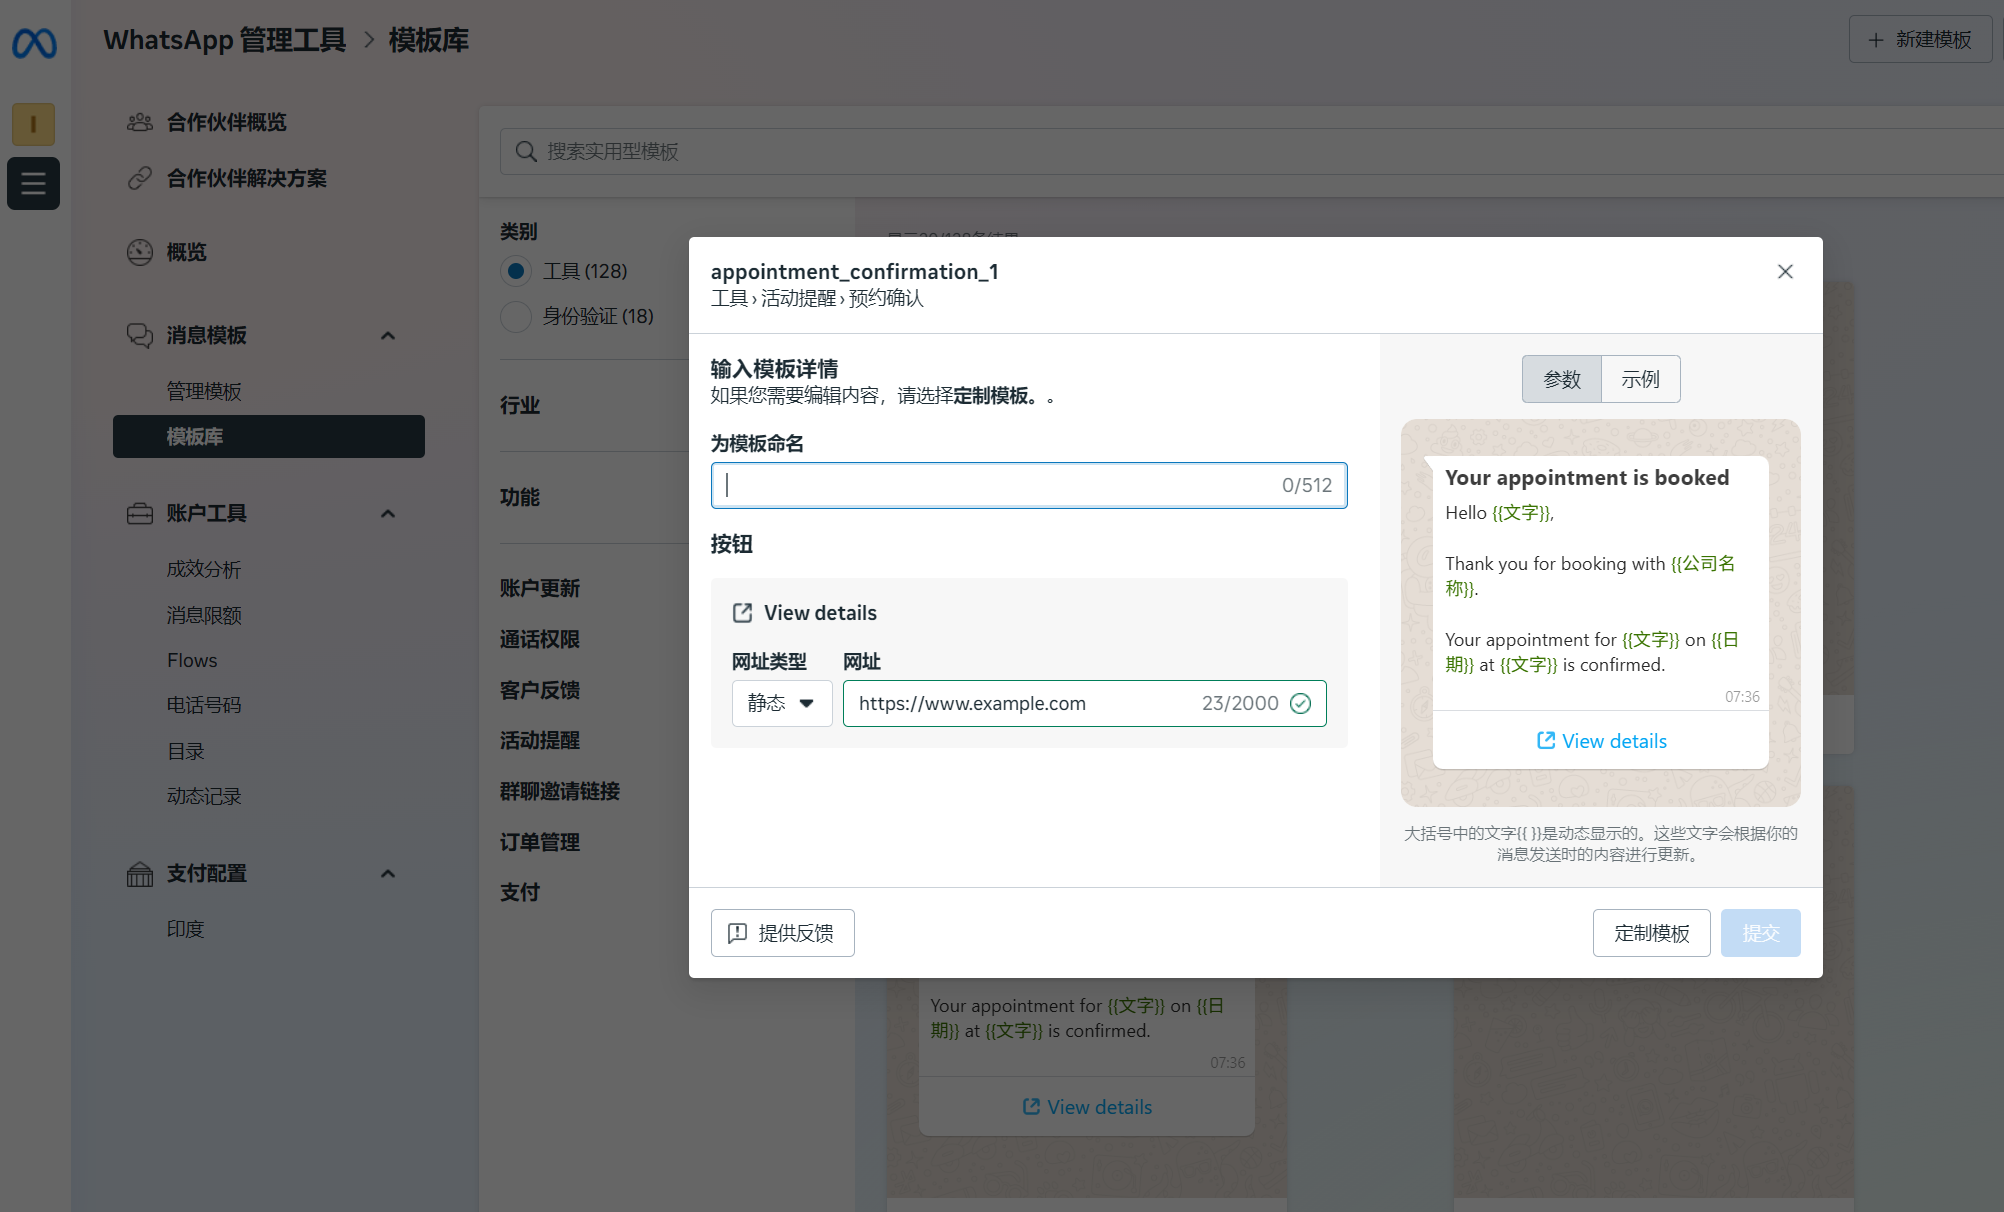Collapse the 消息模板 section chevron
2004x1212 pixels.
388,336
